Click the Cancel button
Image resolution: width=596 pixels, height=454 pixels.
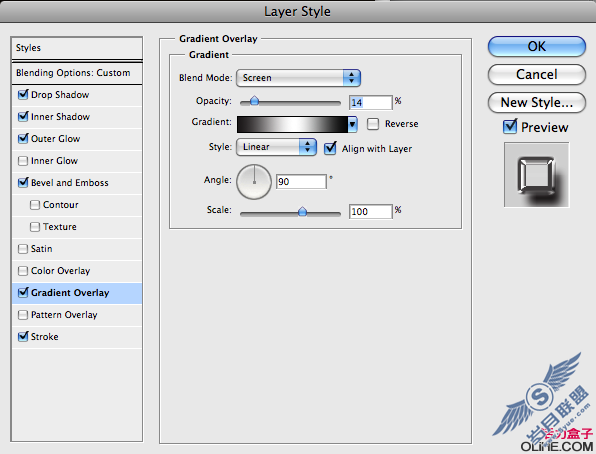pos(537,75)
